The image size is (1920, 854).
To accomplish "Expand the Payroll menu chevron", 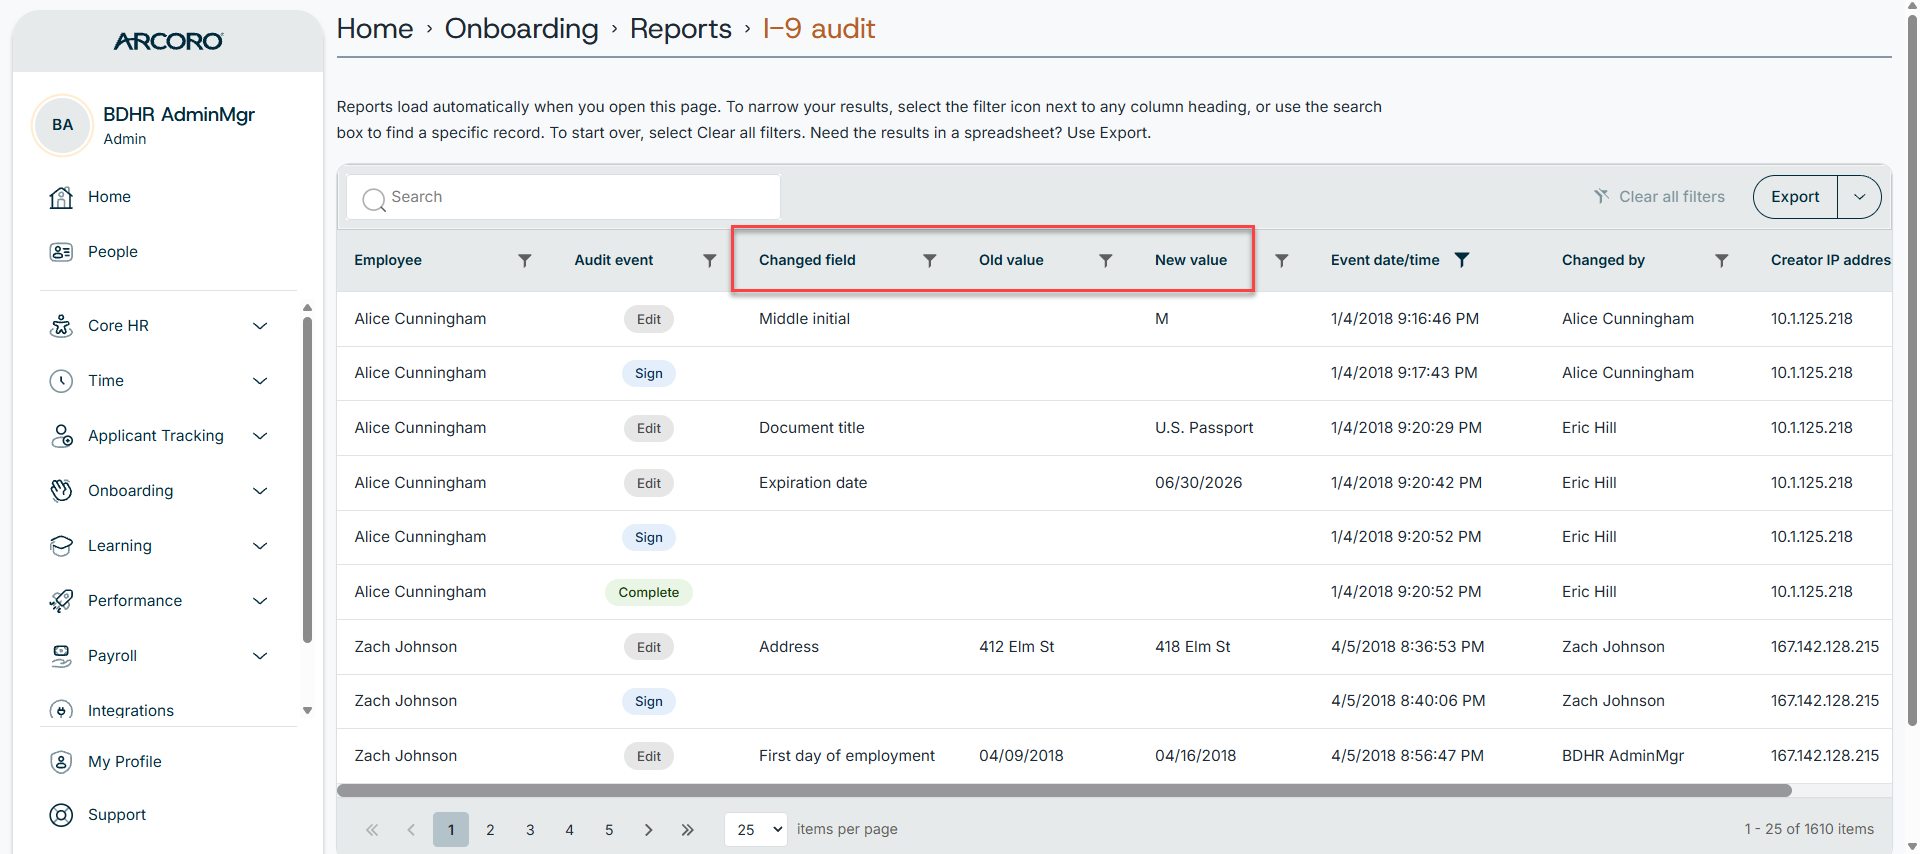I will pos(260,656).
